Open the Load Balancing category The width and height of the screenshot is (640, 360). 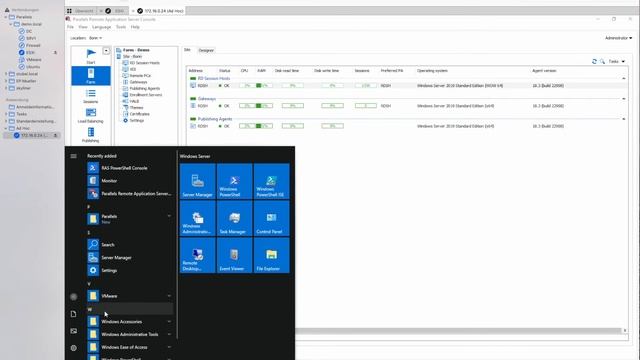91,116
